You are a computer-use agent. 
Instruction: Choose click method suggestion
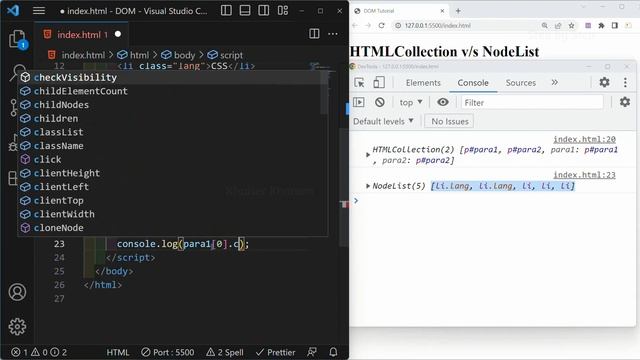coord(172,160)
